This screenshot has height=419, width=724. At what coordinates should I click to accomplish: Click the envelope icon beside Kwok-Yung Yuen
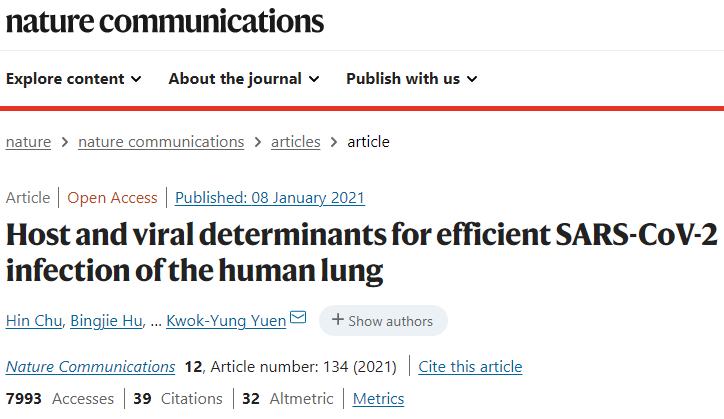pos(298,317)
